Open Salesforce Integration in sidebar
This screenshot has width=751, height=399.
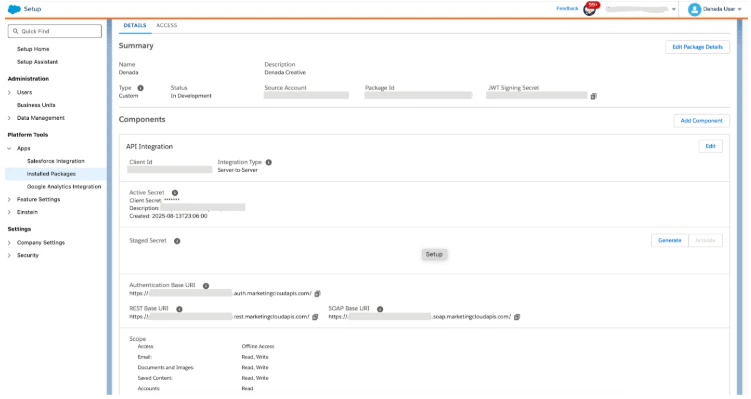(56, 161)
